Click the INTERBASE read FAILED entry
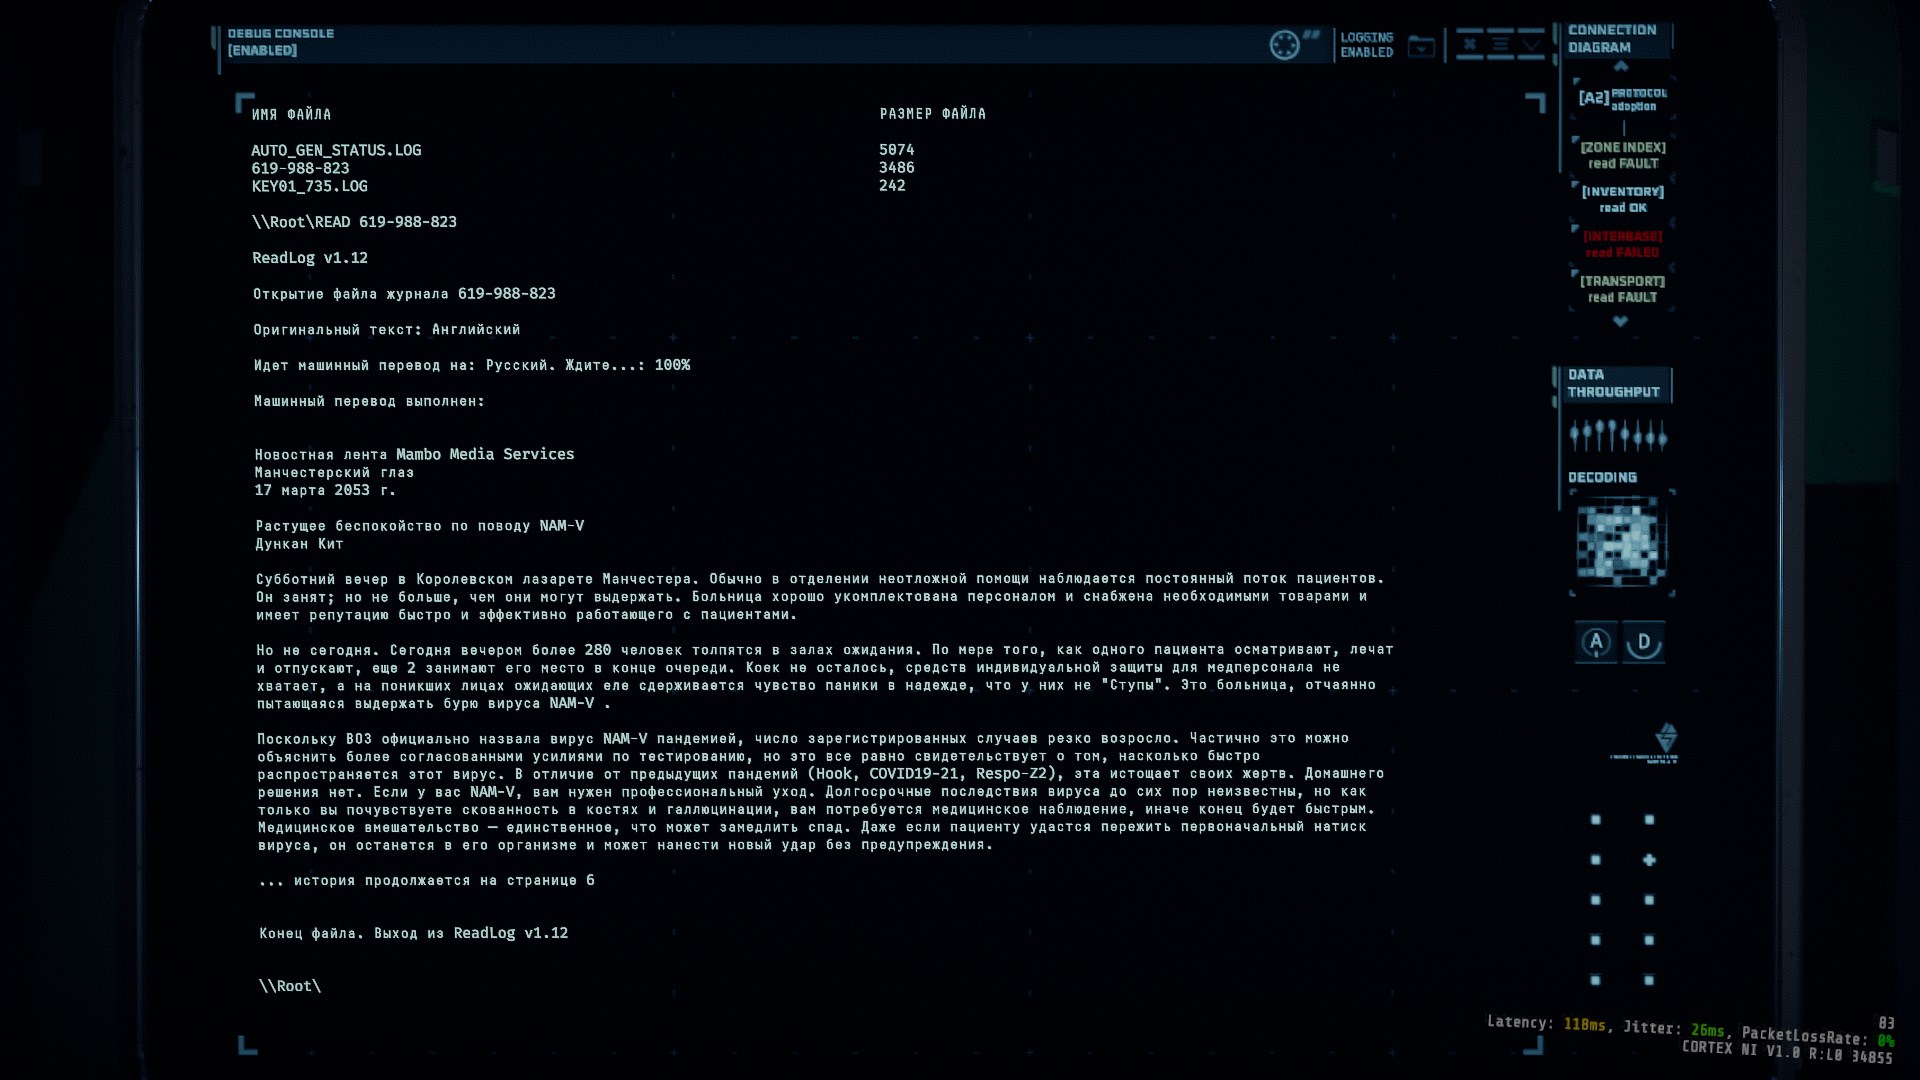1920x1080 pixels. tap(1622, 244)
